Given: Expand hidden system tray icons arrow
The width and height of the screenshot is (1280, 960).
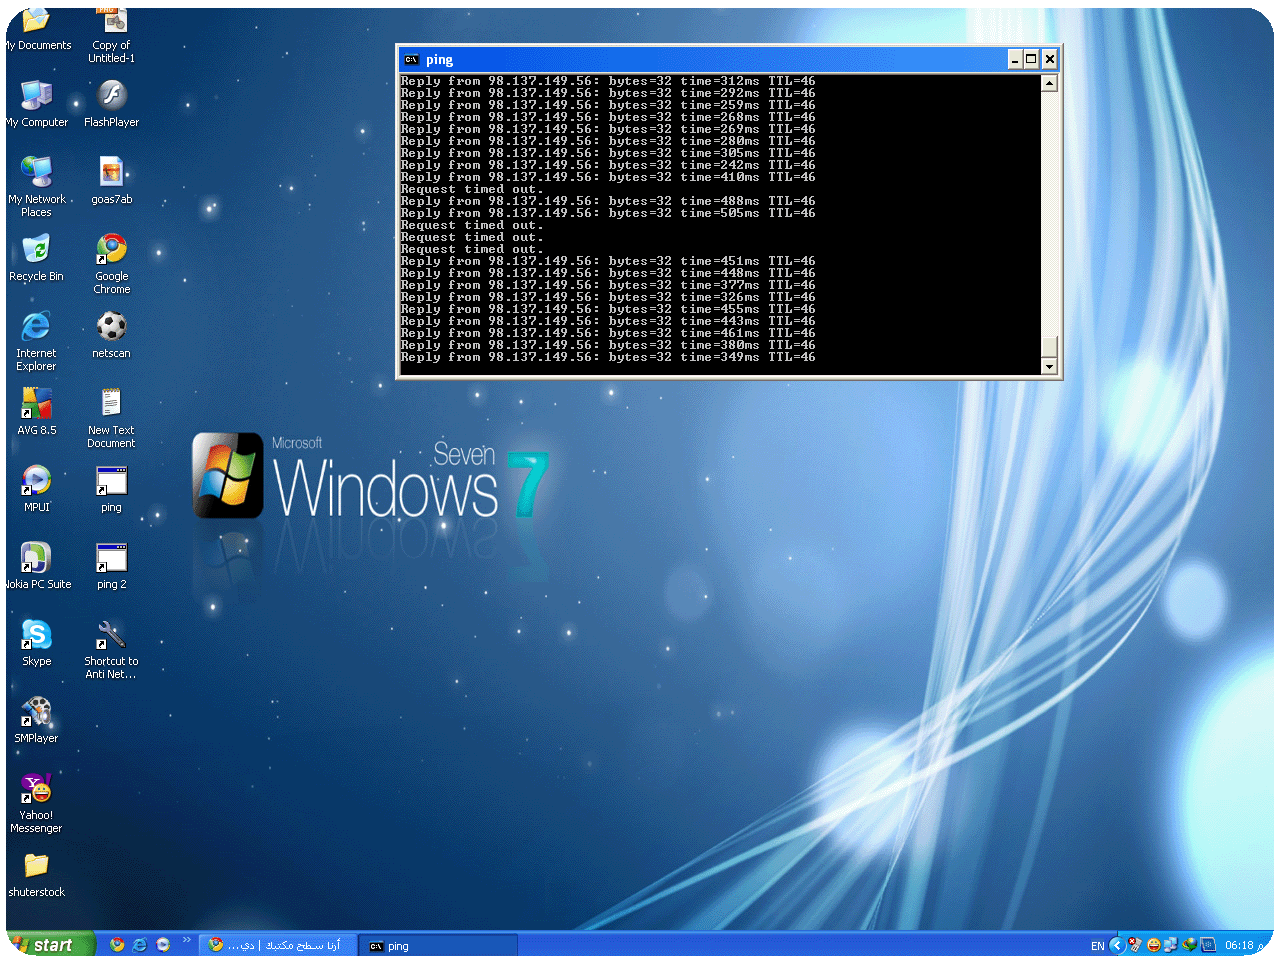Looking at the screenshot, I should pyautogui.click(x=1117, y=945).
